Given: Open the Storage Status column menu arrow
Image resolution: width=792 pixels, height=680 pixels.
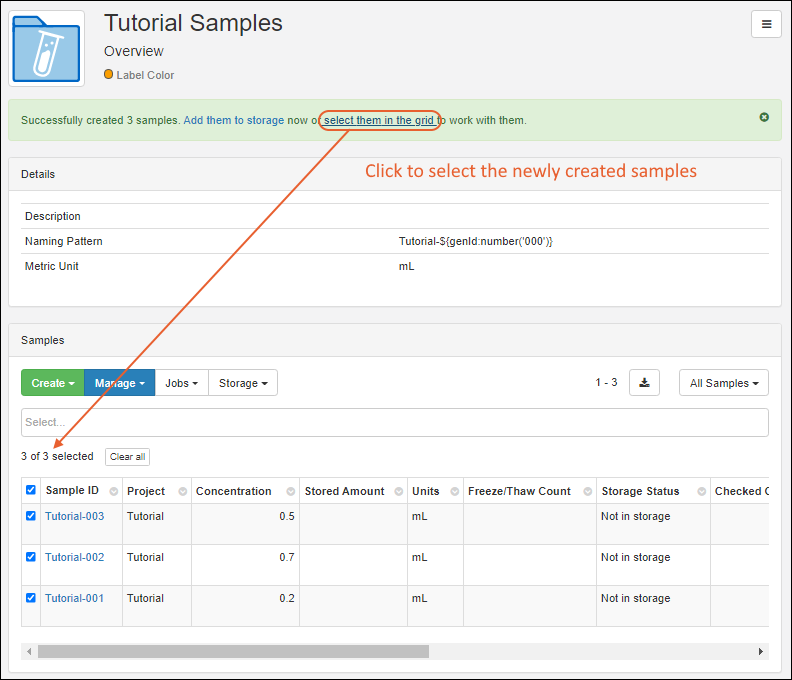Looking at the screenshot, I should pos(697,492).
